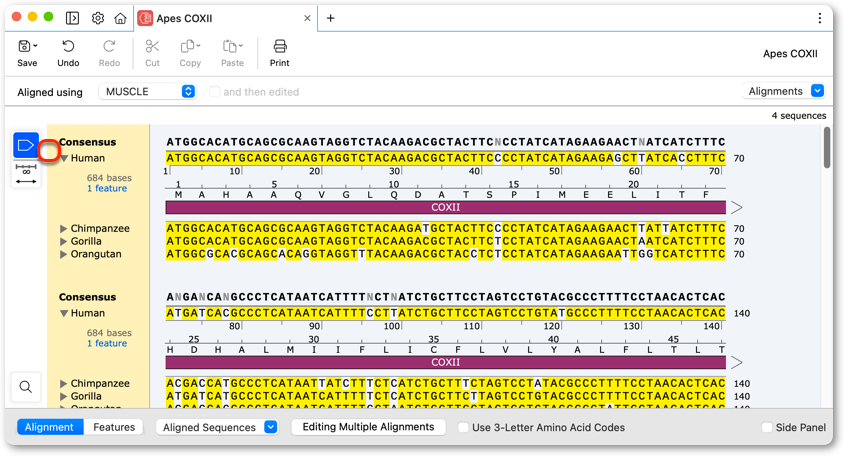Click the Paste toolbar icon
Viewport: 844px width, 456px height.
[232, 47]
